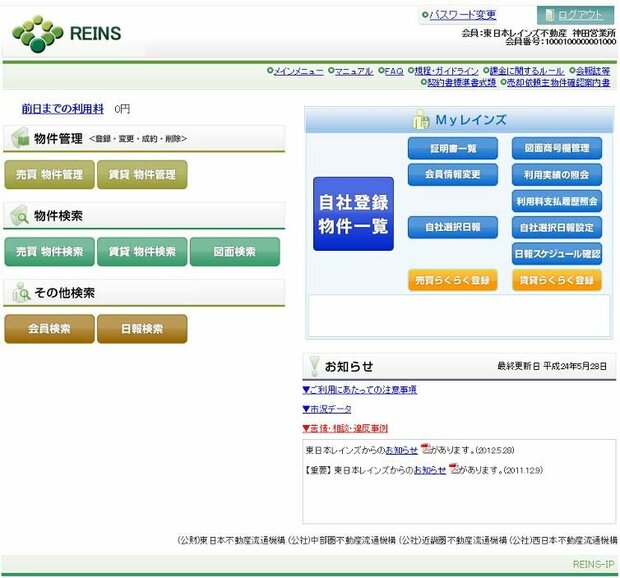620x578 pixels.
Task: Click 図面商号欄管理 button
Action: pos(557,148)
